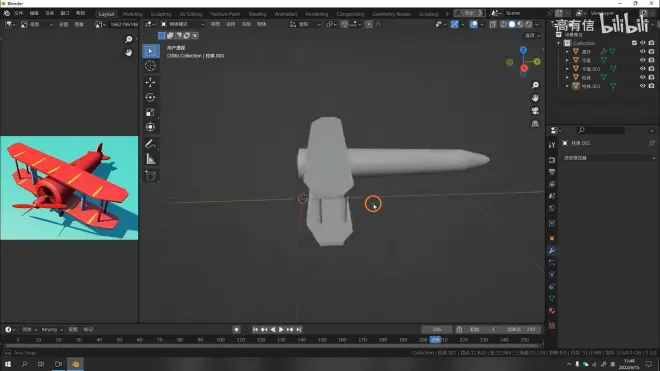660x371 pixels.
Task: Click the current frame marker 206 on timeline
Action: (x=435, y=339)
